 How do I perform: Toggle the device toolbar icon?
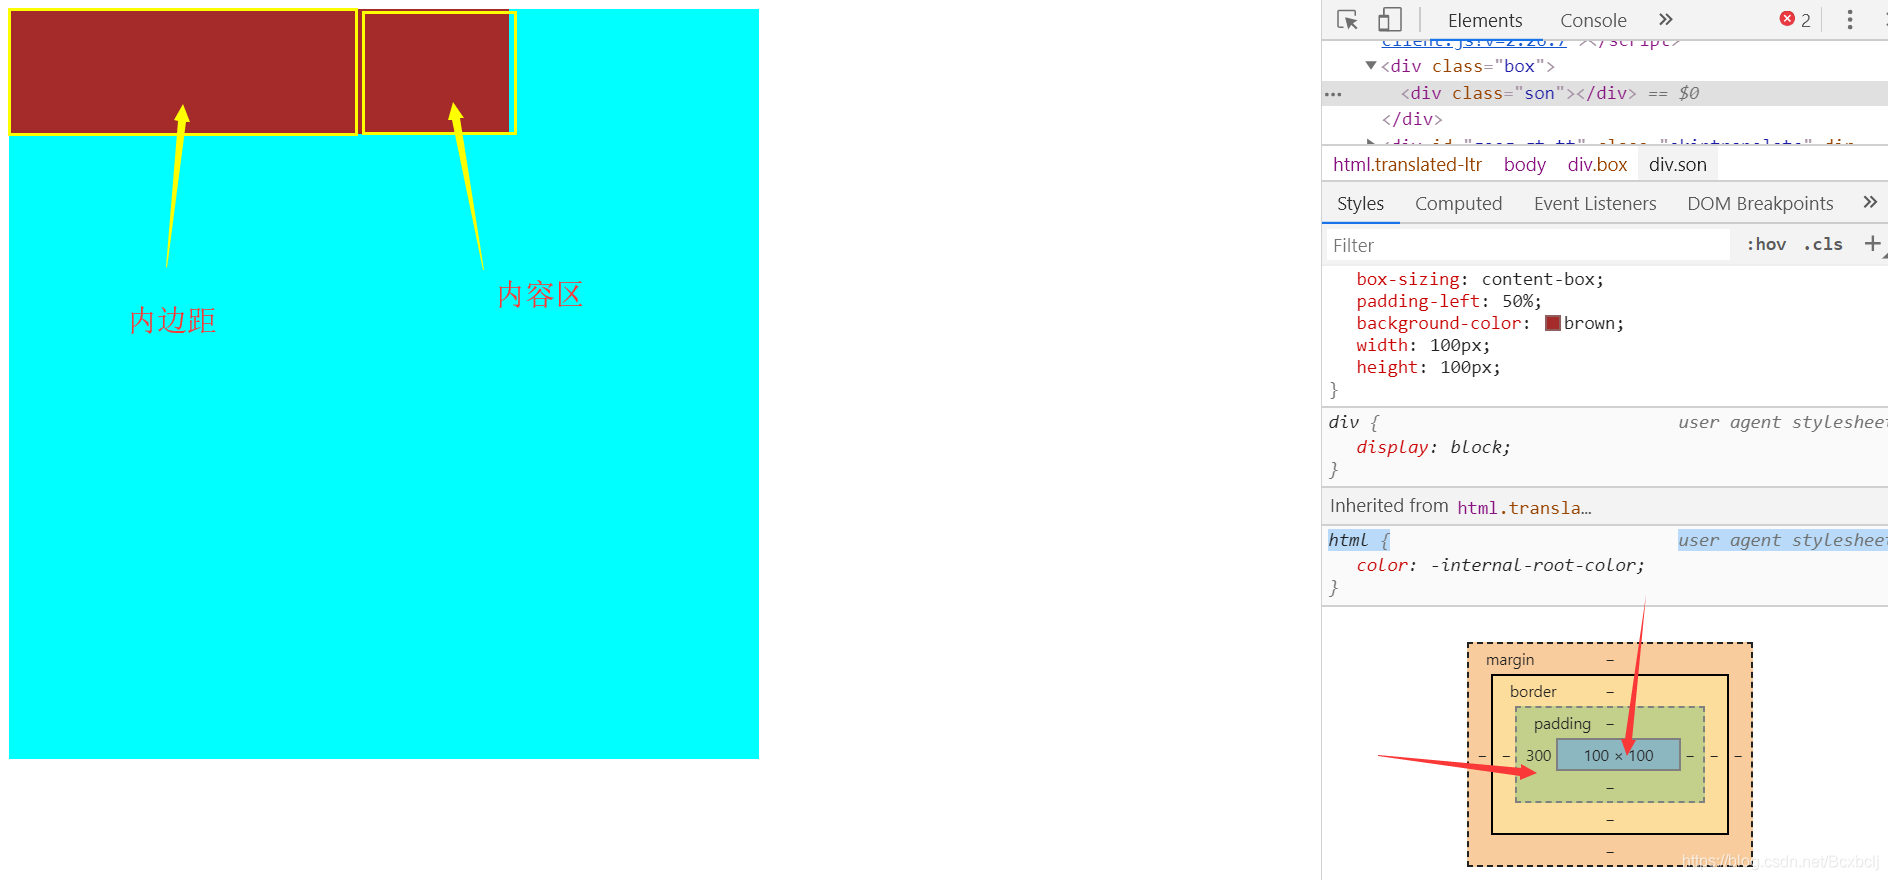click(1390, 20)
